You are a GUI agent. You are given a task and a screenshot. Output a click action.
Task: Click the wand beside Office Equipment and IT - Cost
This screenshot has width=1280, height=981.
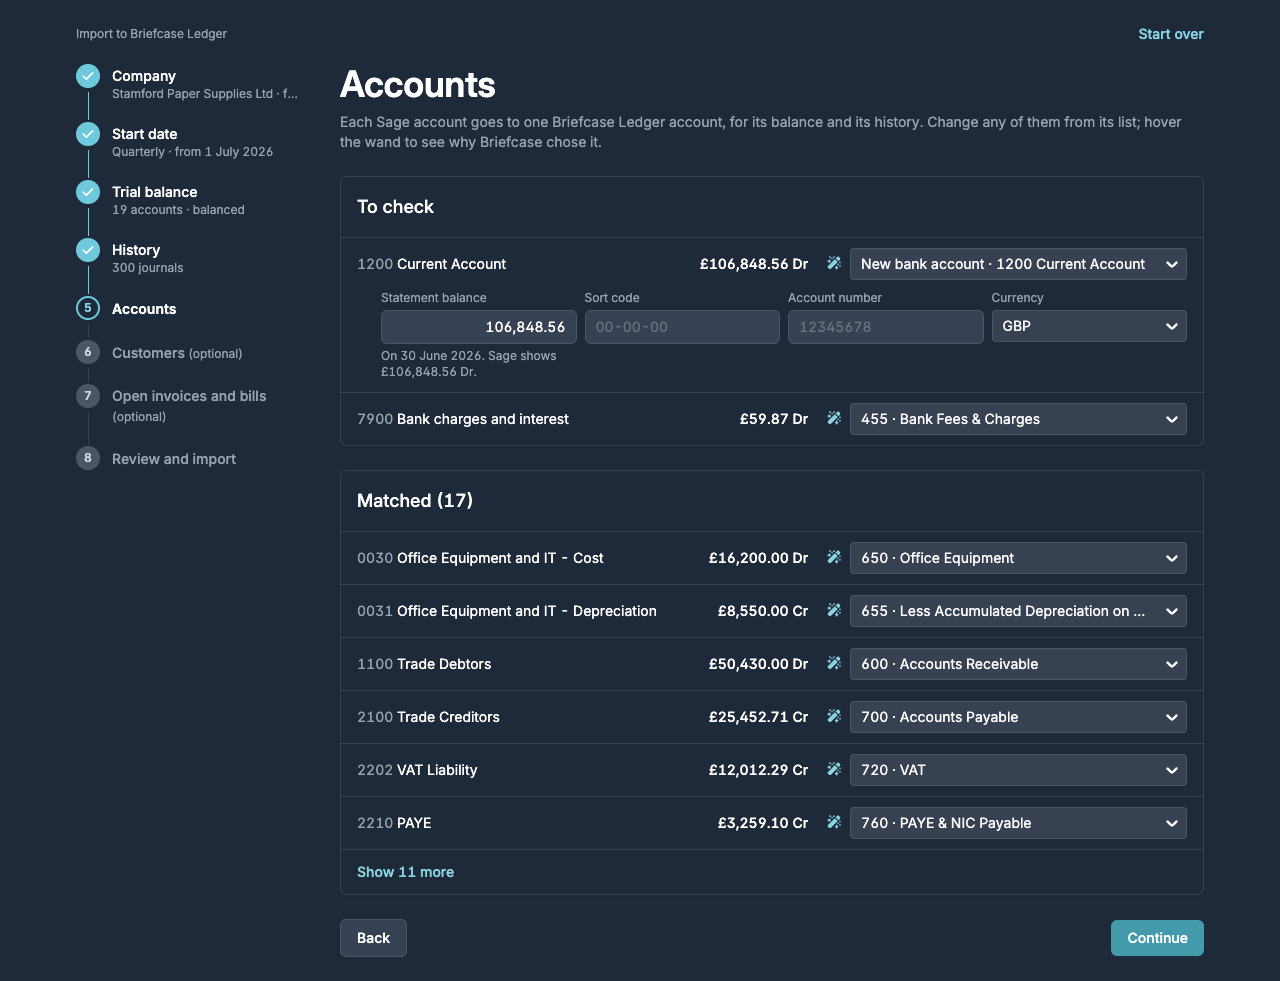click(x=833, y=558)
